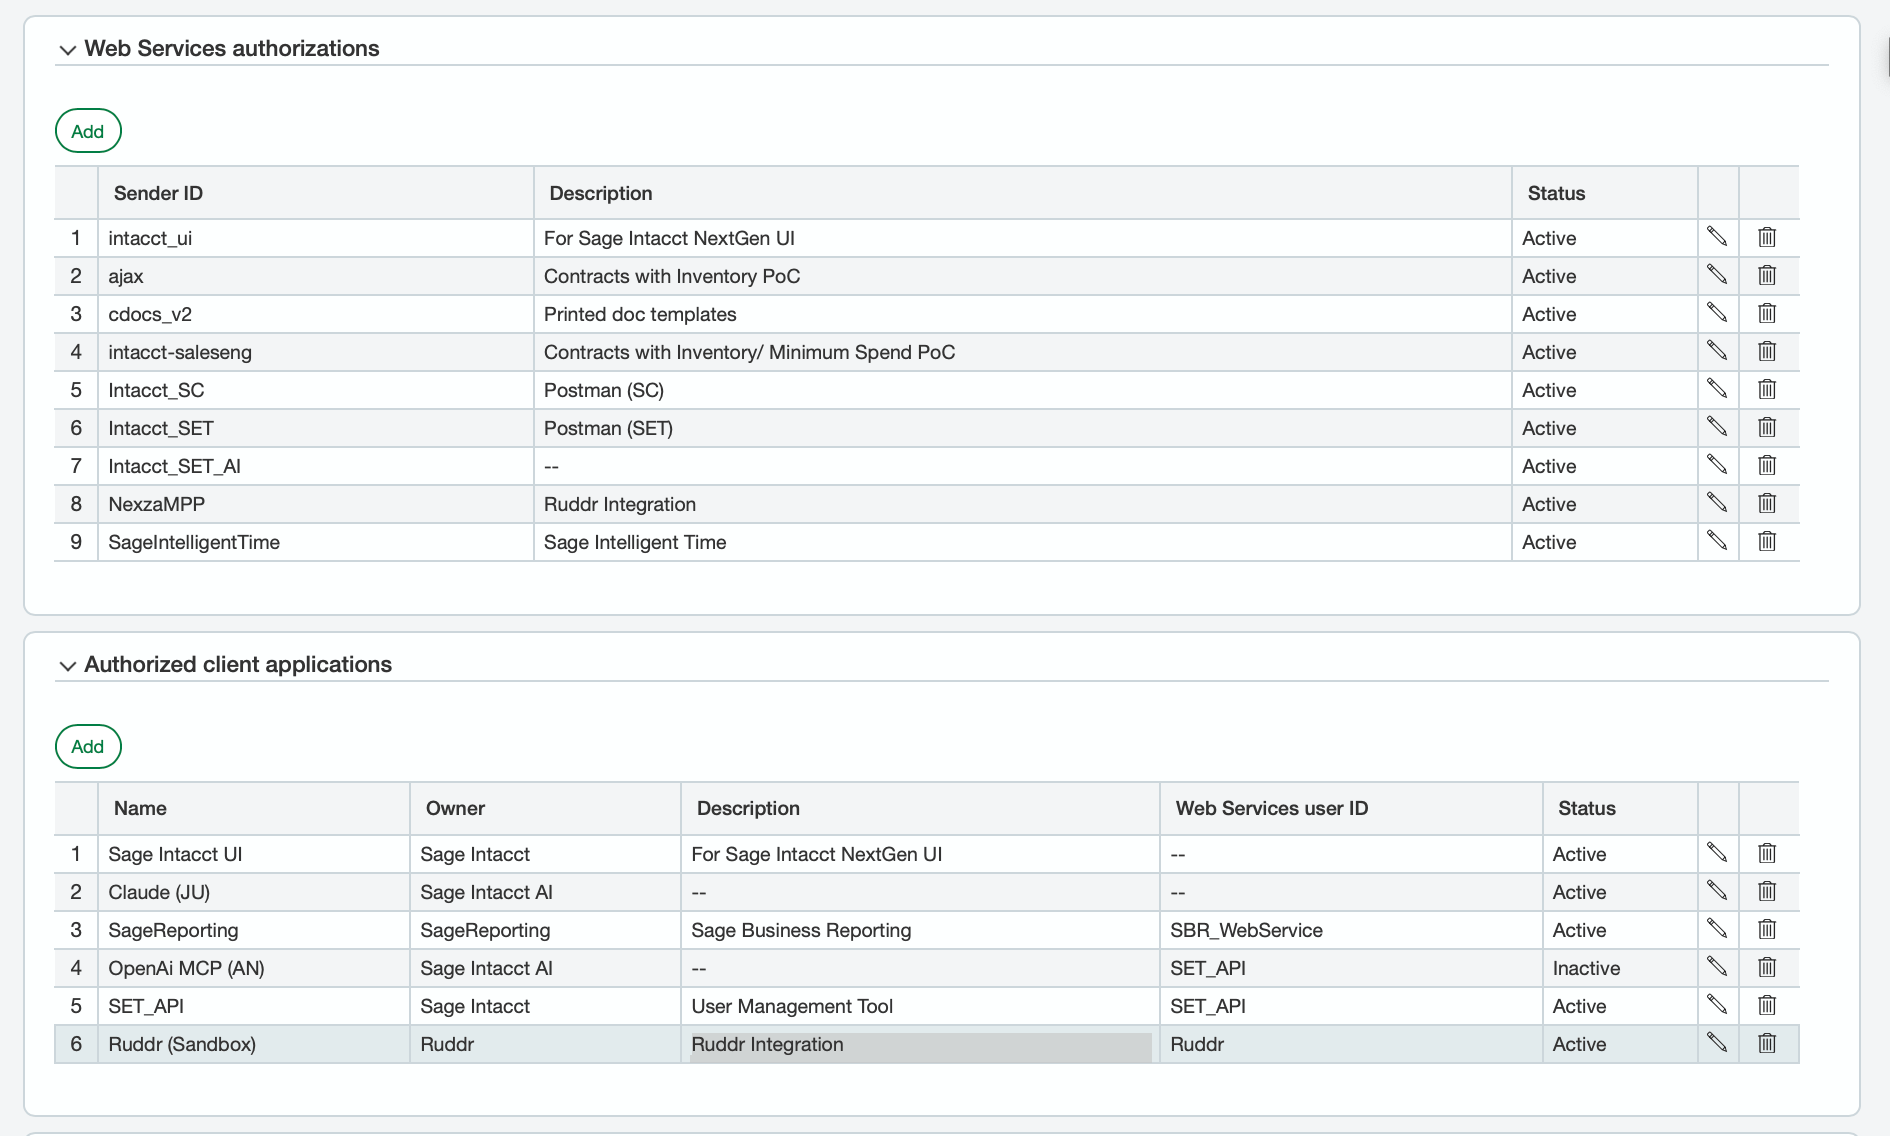
Task: Click the Web Services authorizations heading
Action: coord(232,48)
